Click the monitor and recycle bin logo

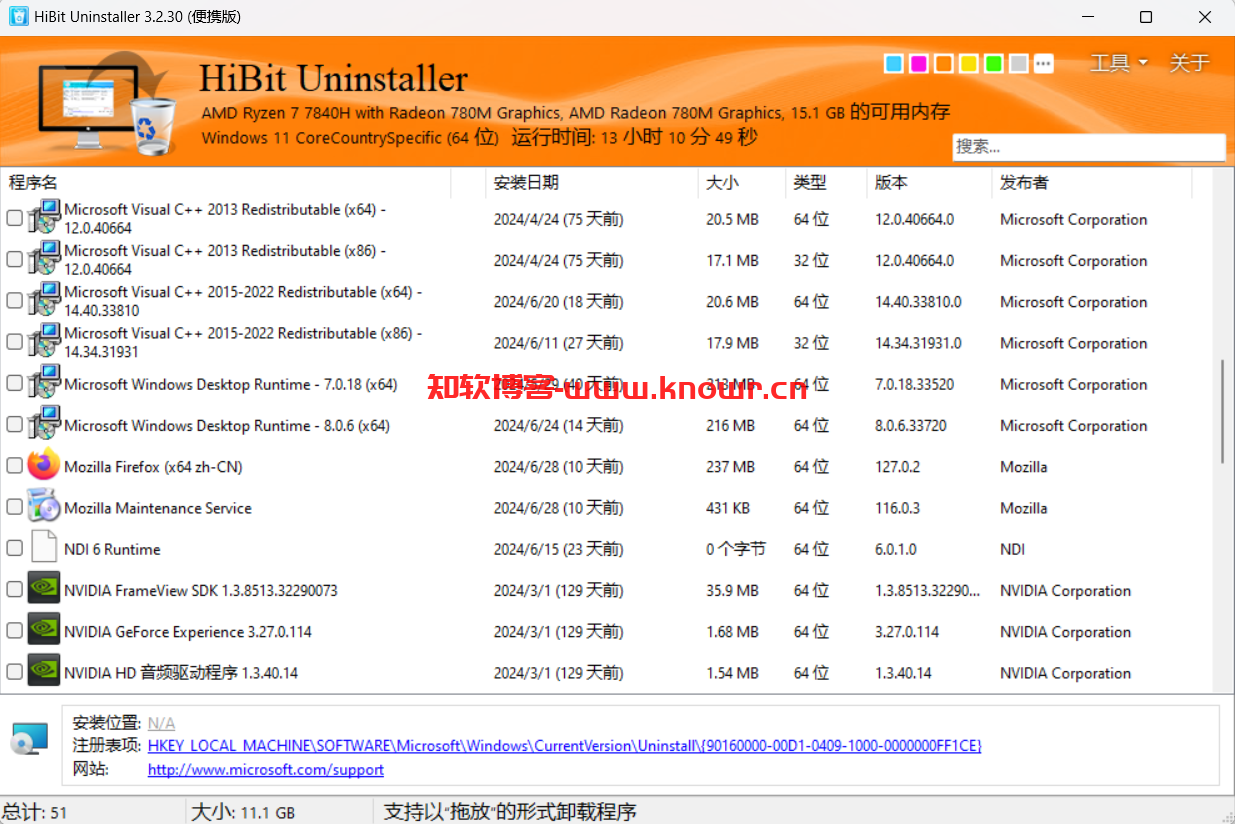click(106, 104)
